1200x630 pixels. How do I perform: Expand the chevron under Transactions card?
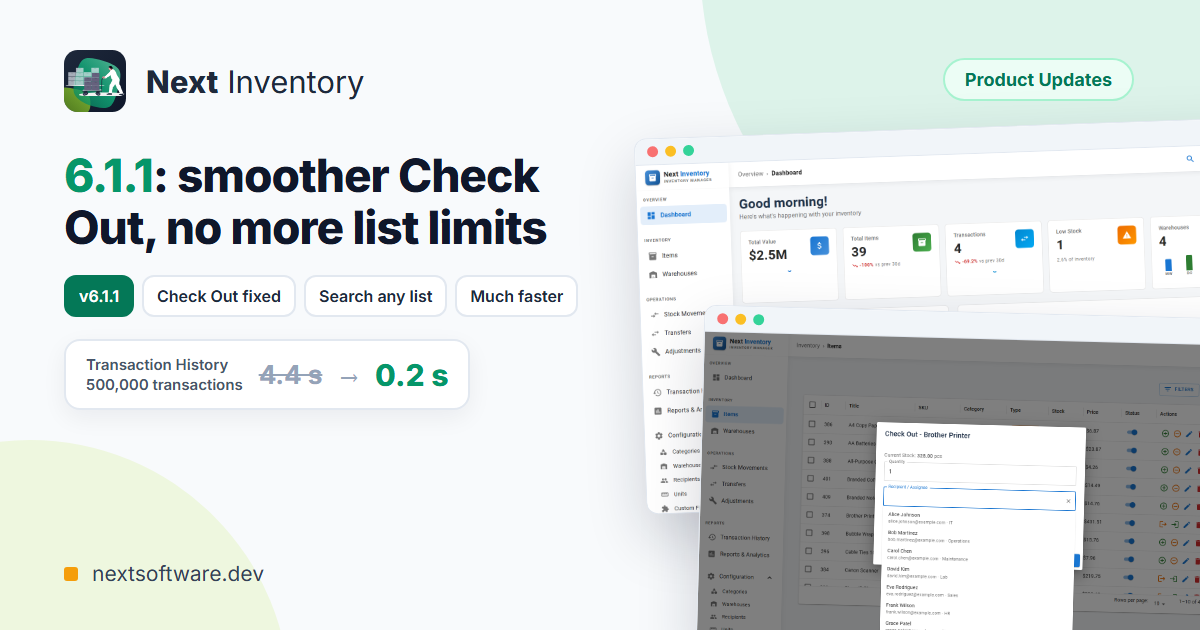pos(995,271)
